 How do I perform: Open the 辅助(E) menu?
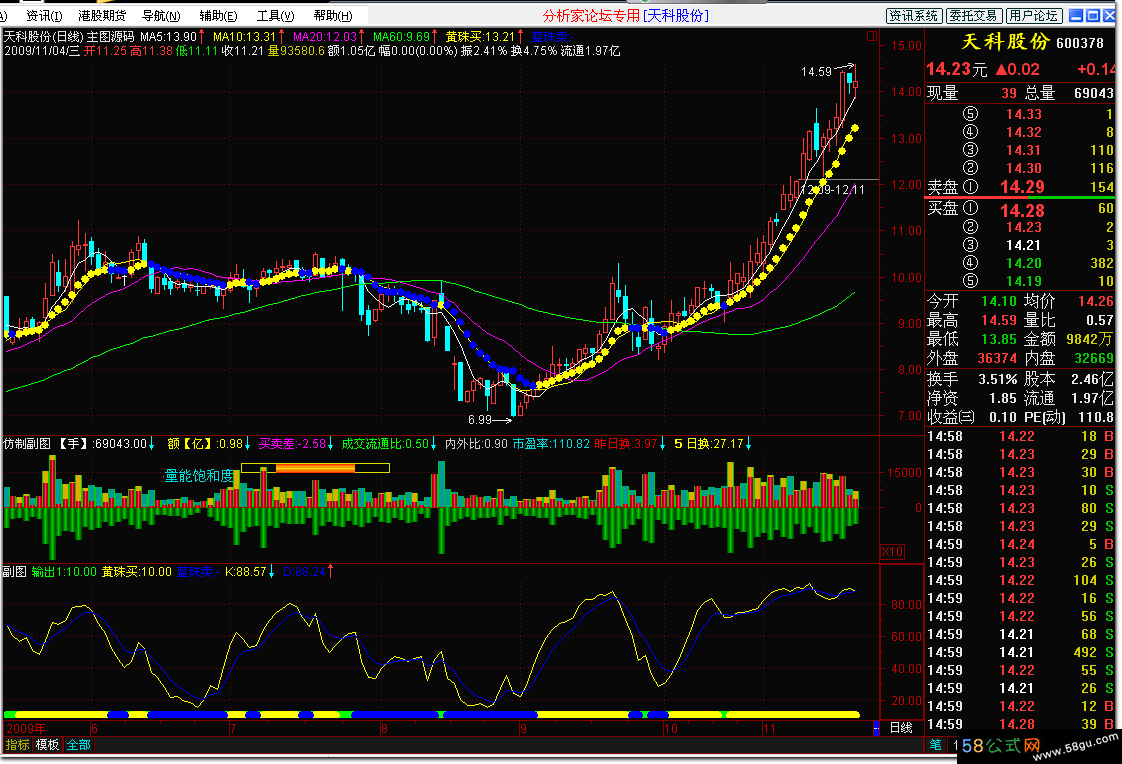(218, 15)
